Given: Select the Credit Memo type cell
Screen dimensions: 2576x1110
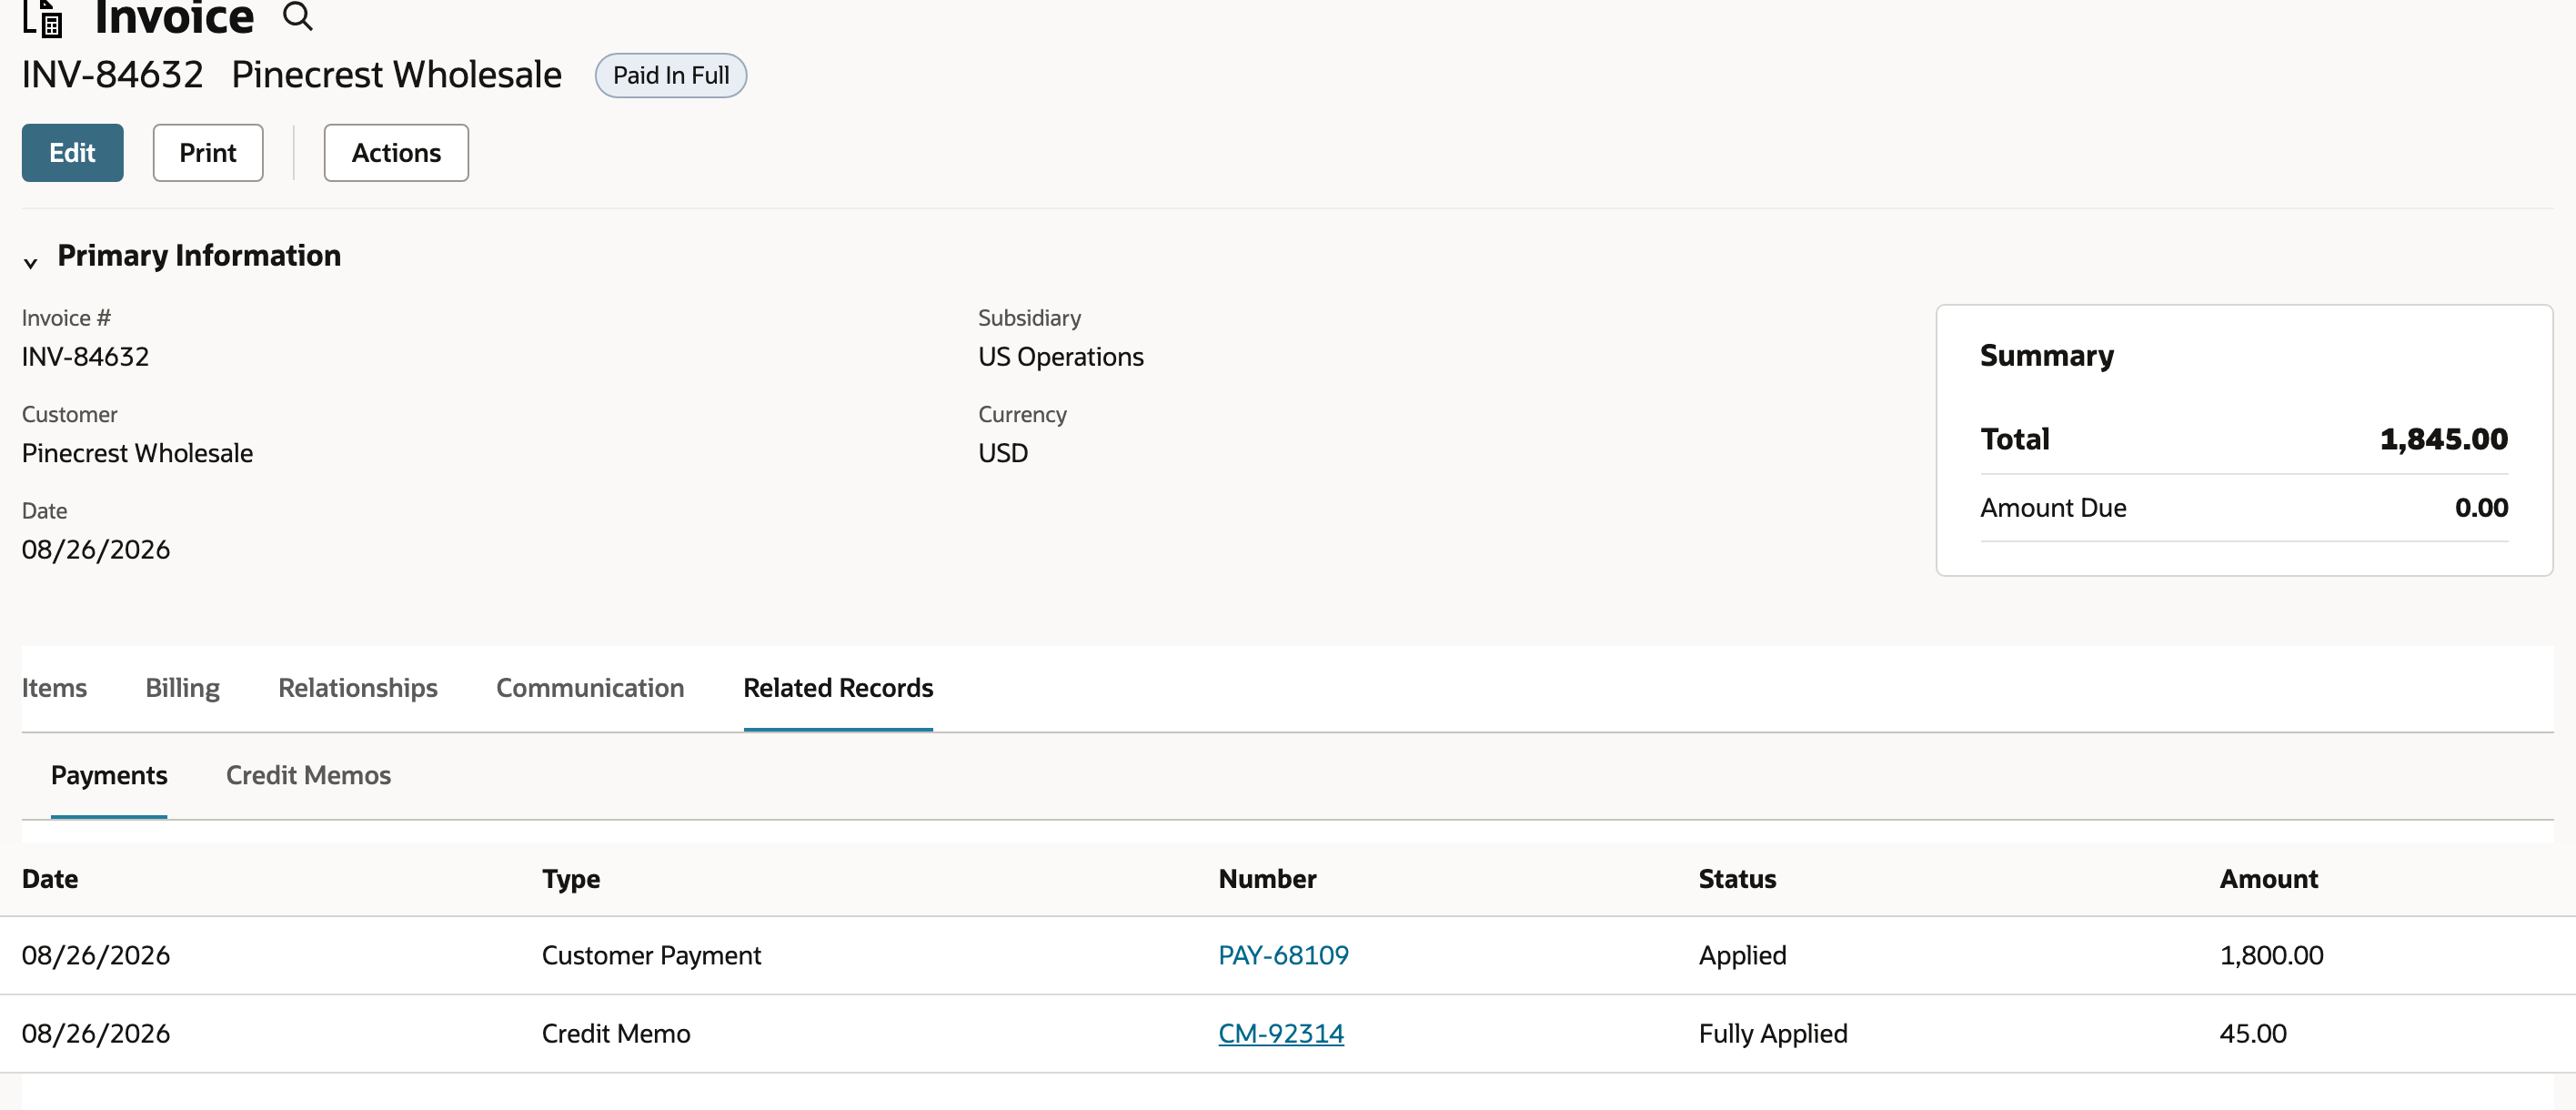Looking at the screenshot, I should [x=616, y=1034].
